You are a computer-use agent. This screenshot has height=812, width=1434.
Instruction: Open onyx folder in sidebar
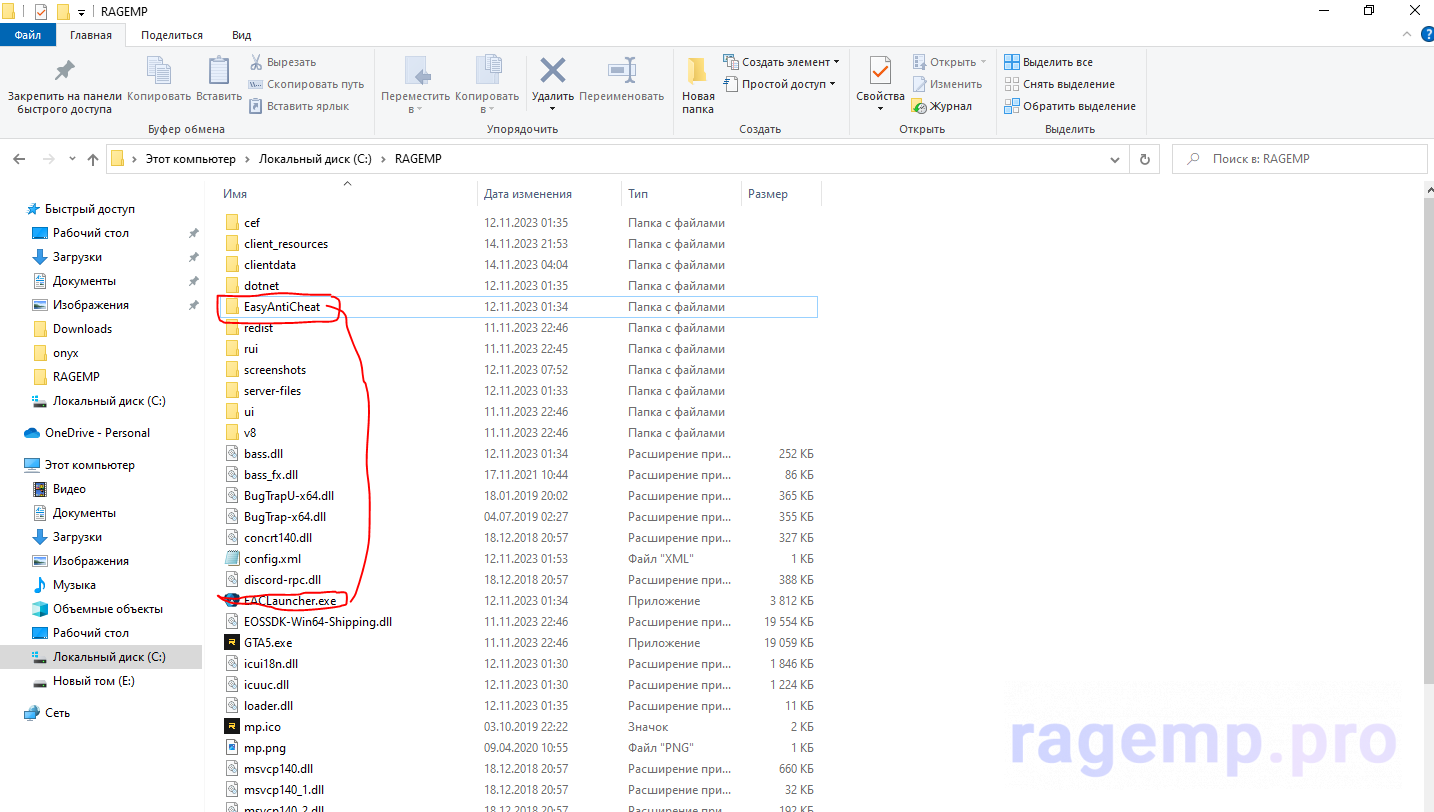pos(66,353)
